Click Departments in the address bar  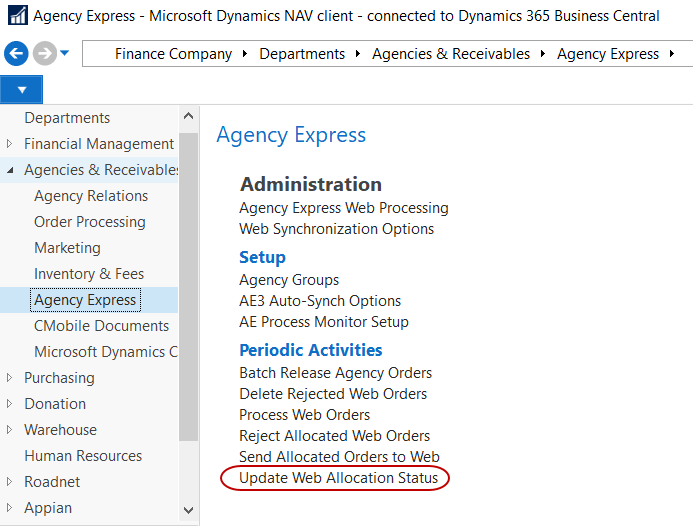pos(302,54)
